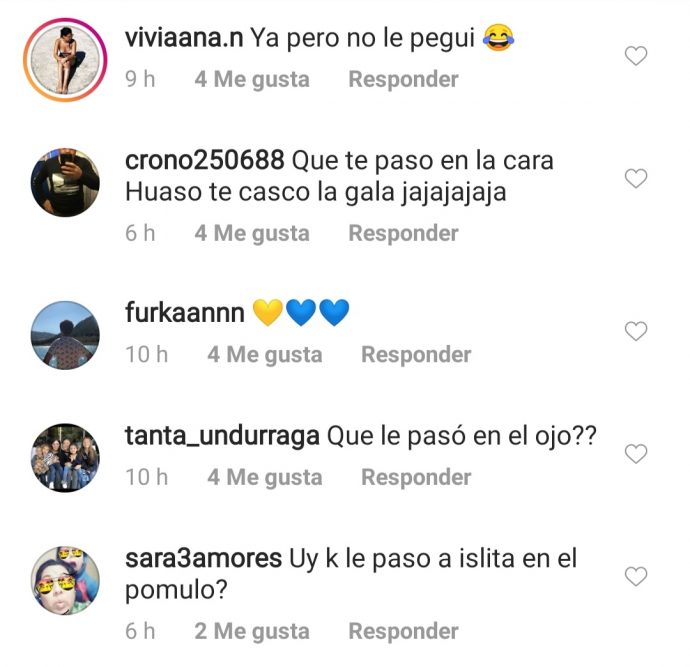View who liked furkaannn's comment

(264, 355)
